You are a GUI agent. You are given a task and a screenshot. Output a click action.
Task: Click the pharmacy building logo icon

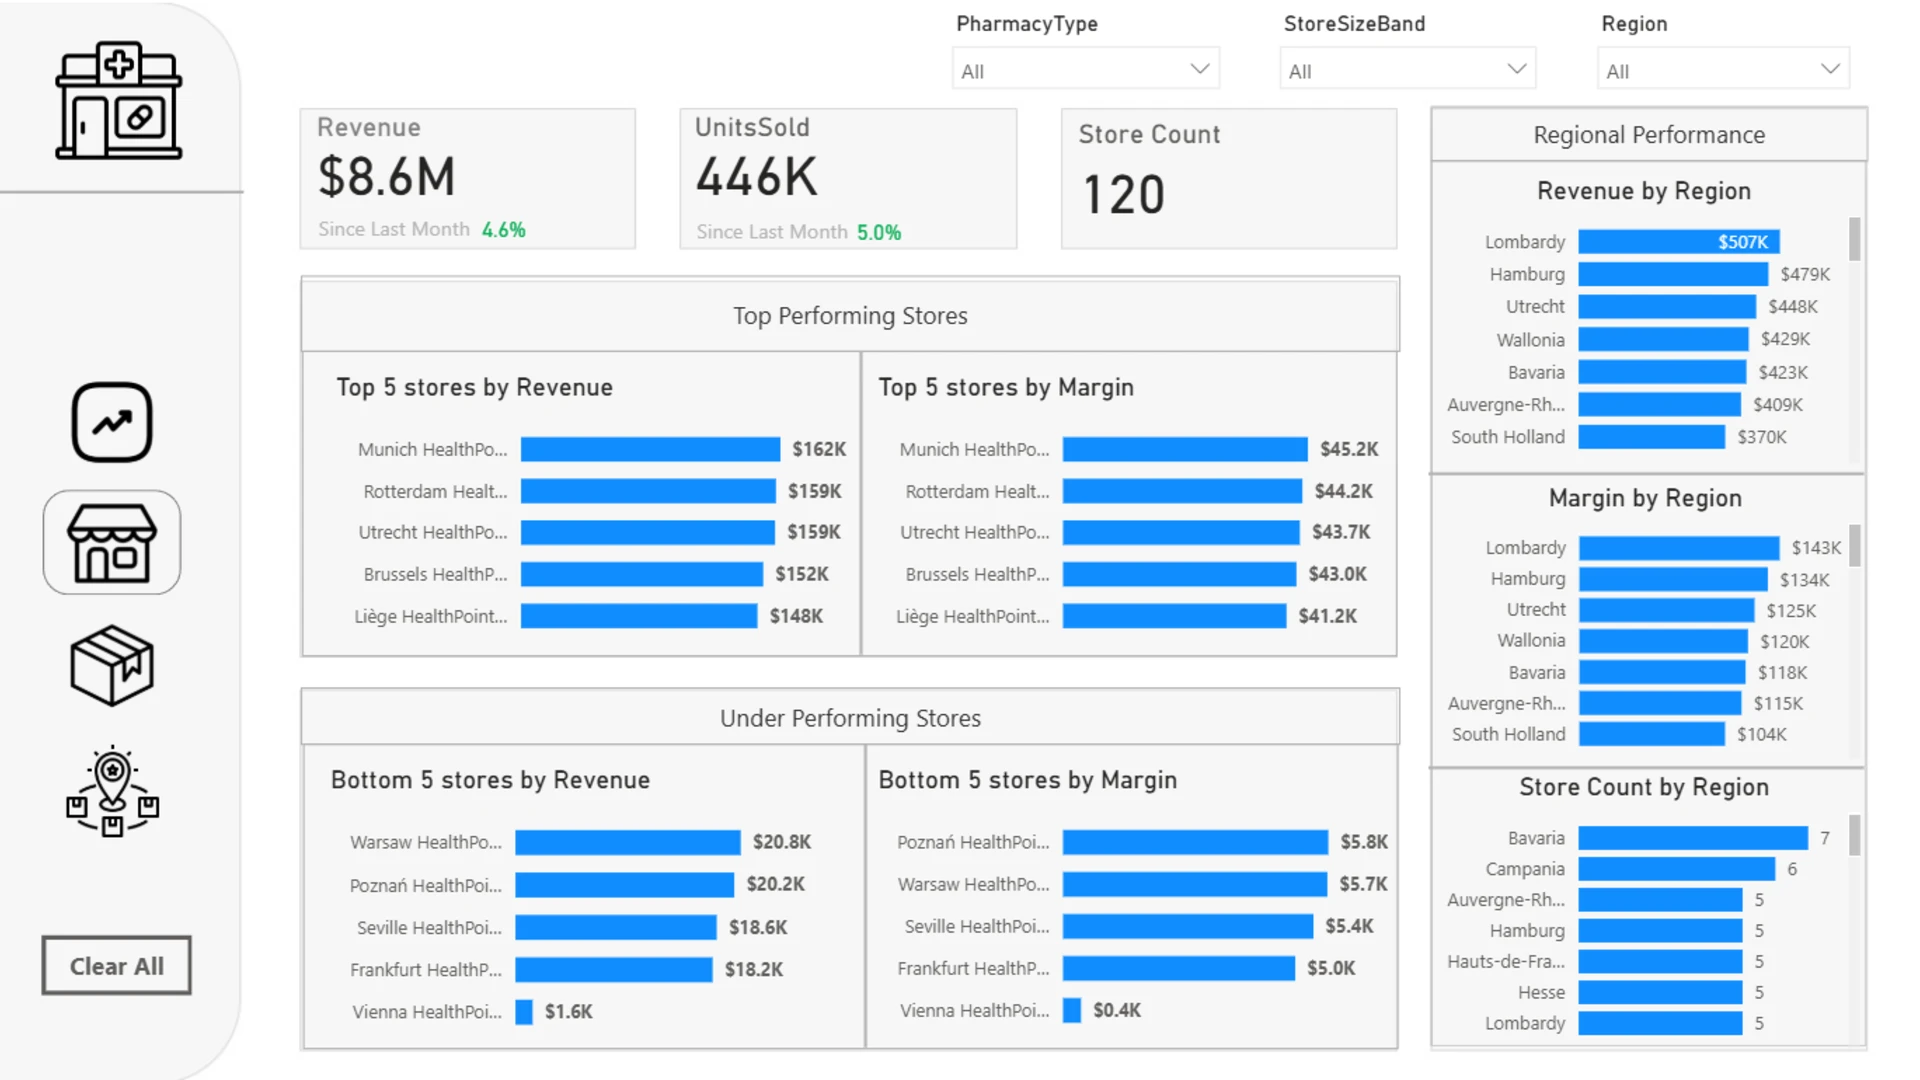119,101
